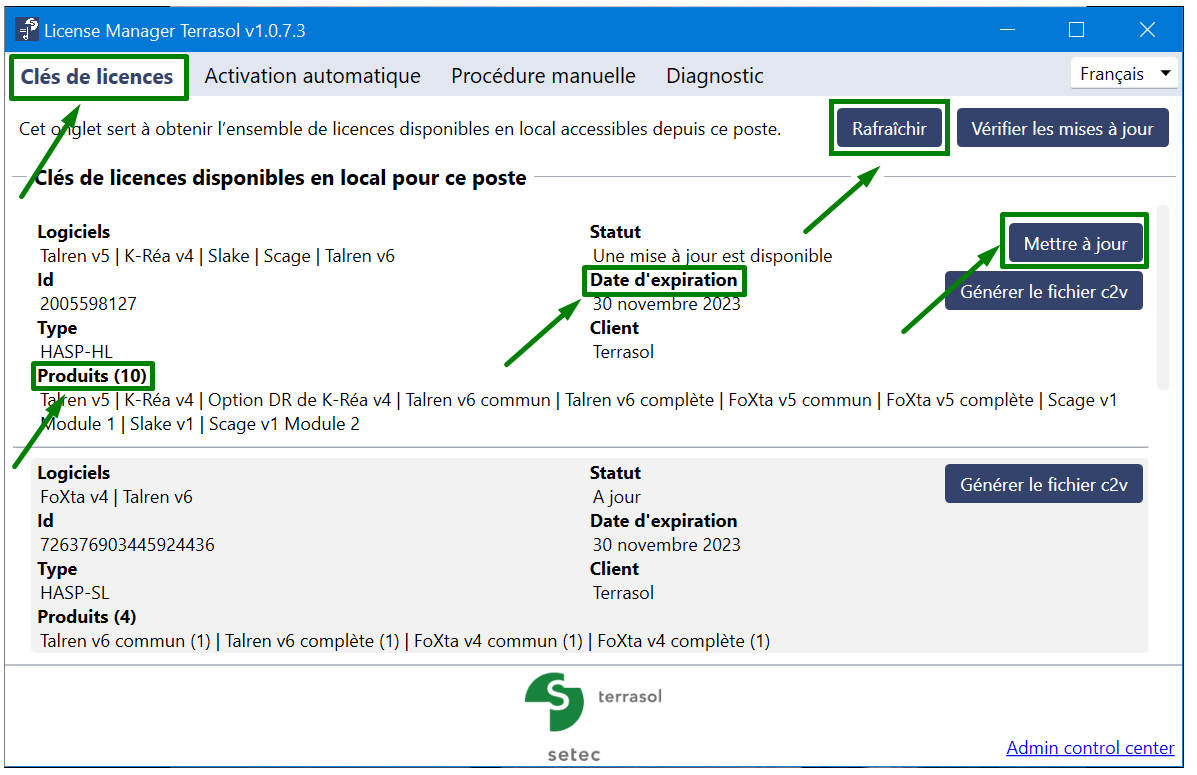Click the Rafraîchir button
Screen dimensions: 1197x775
[889, 129]
